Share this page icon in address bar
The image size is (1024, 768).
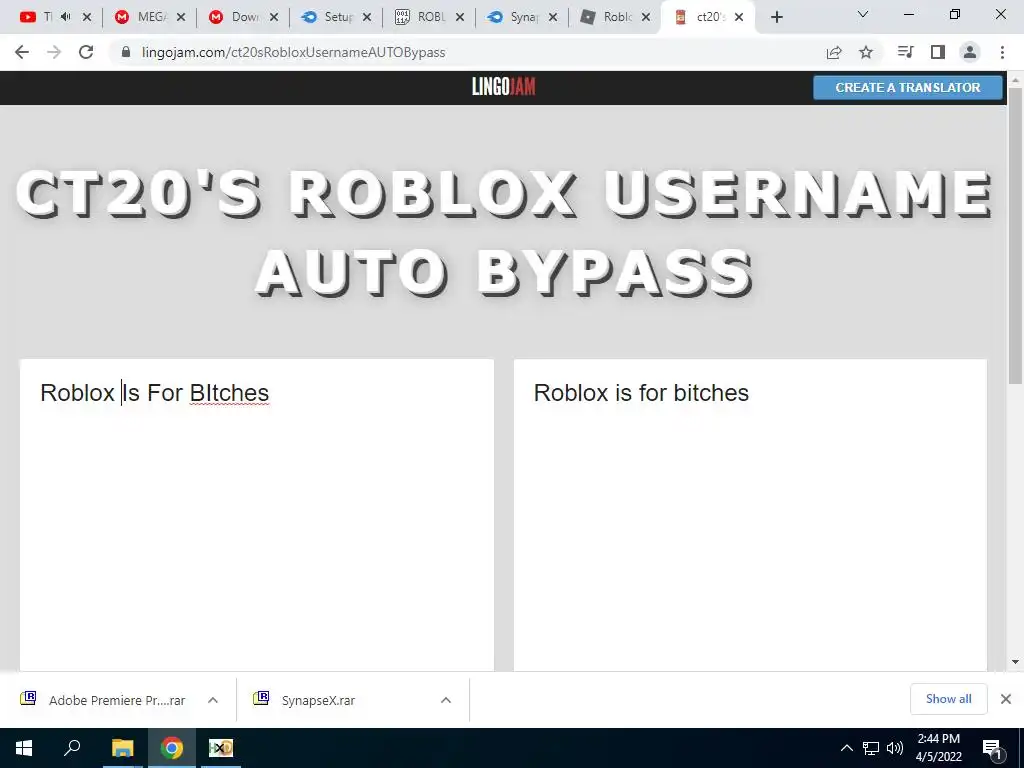834,52
